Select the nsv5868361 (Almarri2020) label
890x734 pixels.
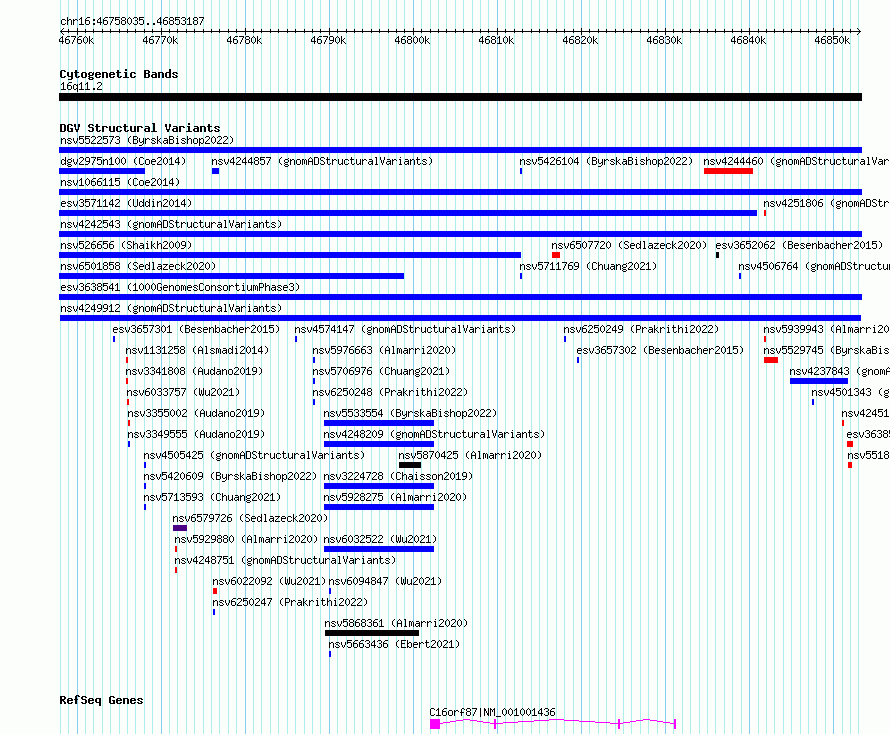pyautogui.click(x=396, y=623)
